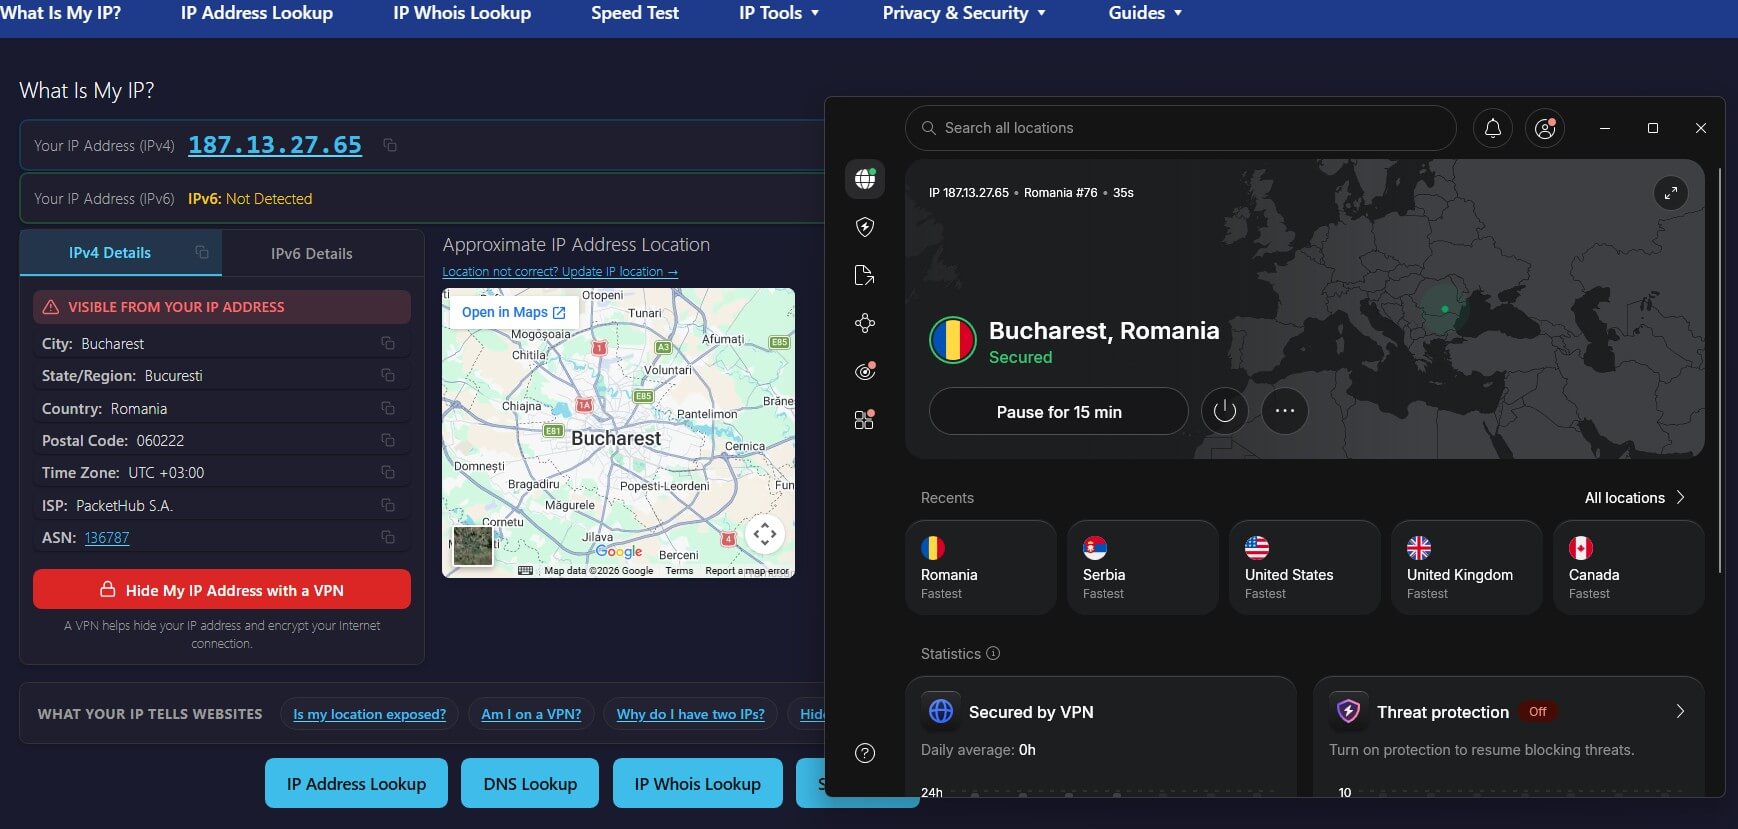The image size is (1738, 829).
Task: Open the VPN account profile icon
Action: [1545, 128]
